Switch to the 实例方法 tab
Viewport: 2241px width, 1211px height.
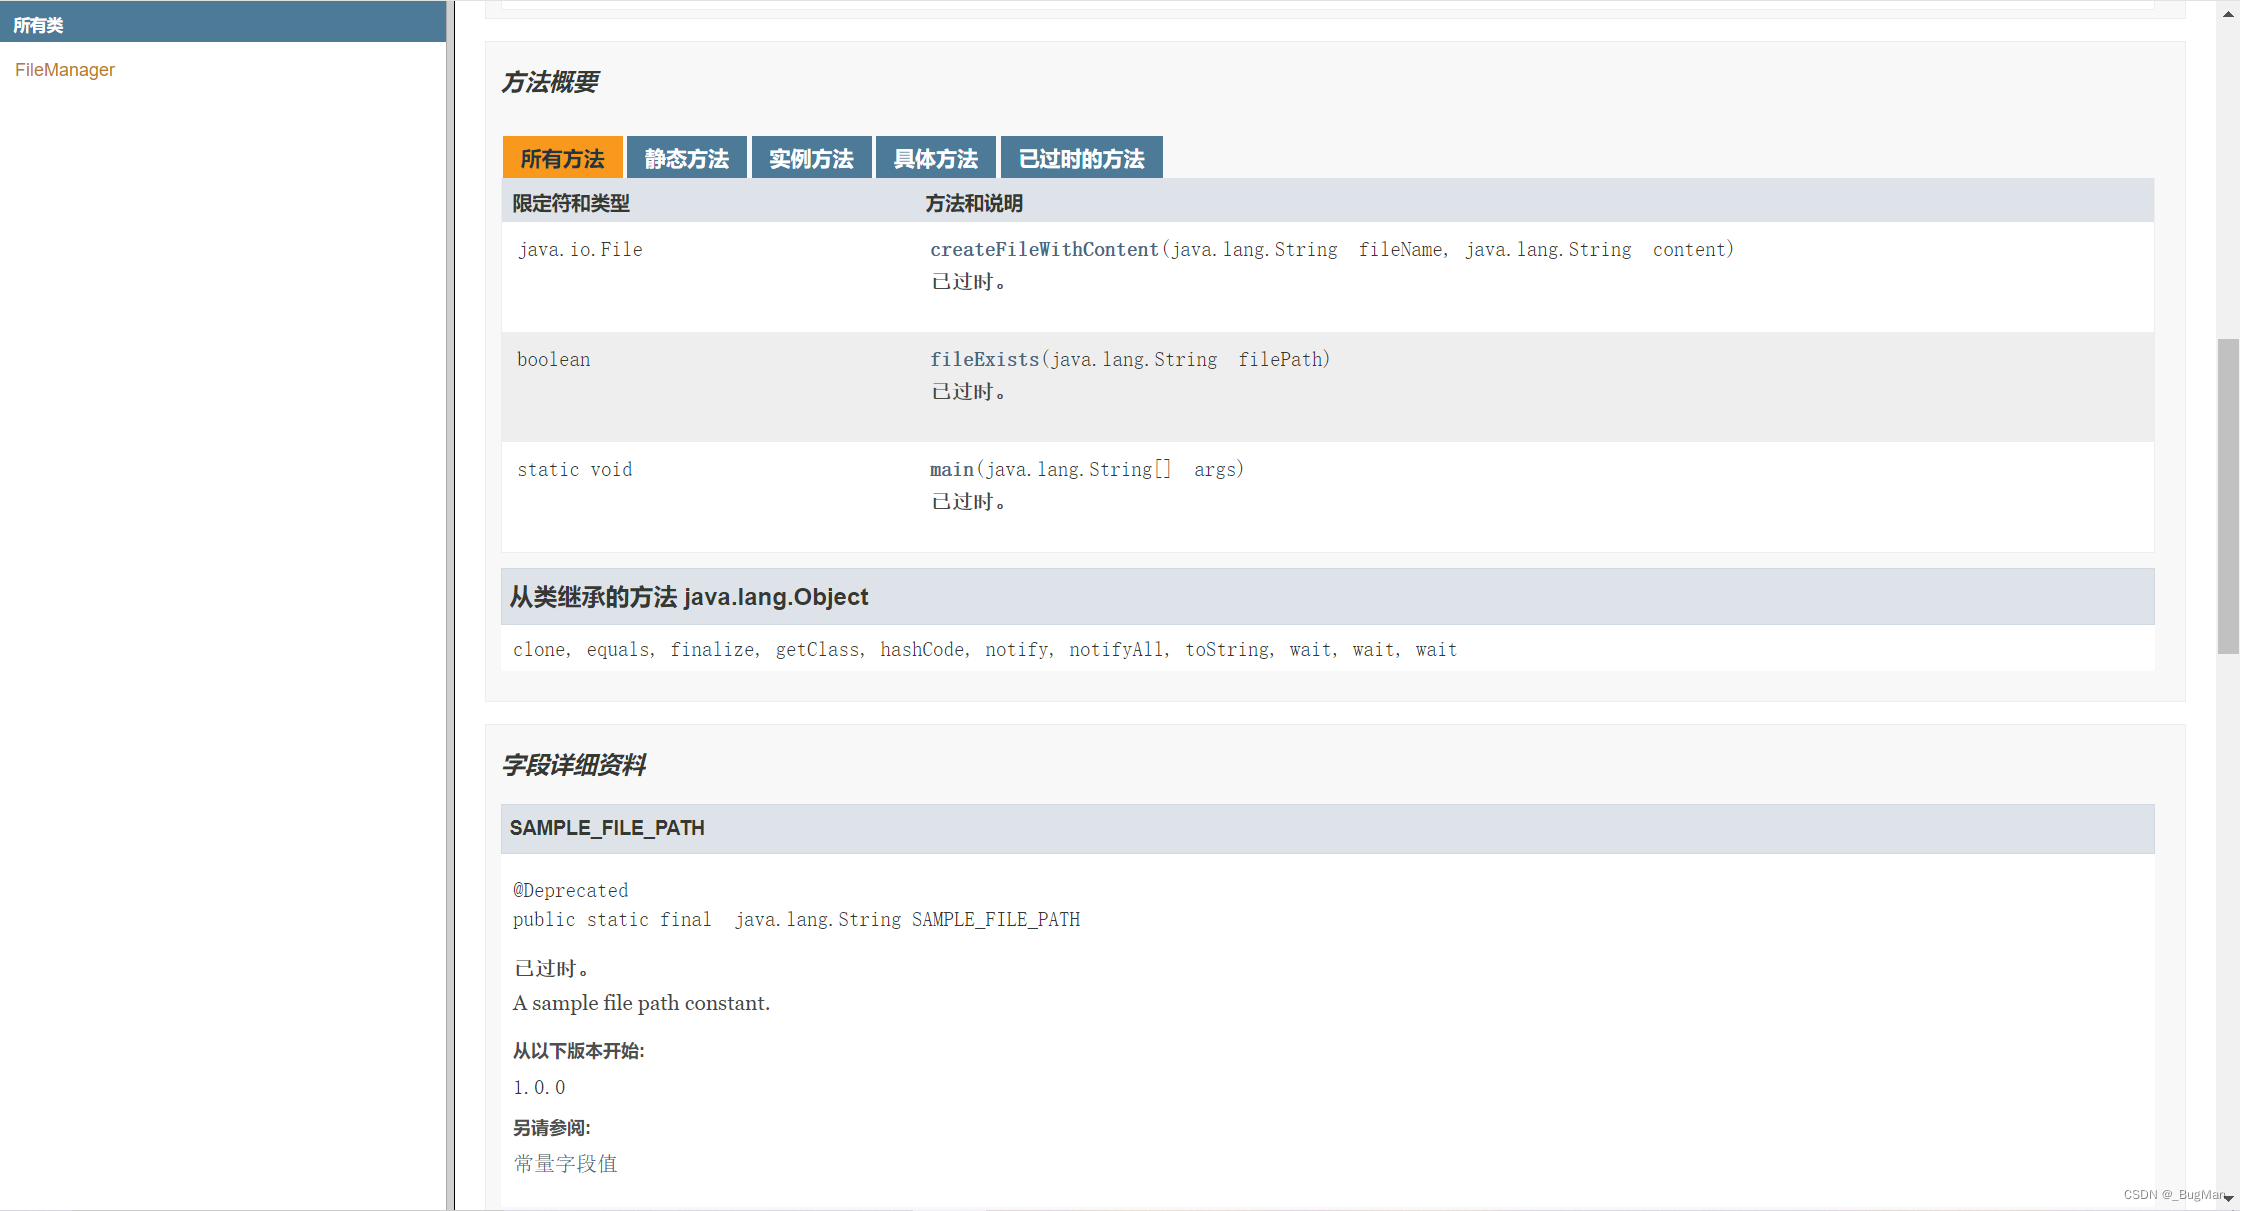click(811, 158)
